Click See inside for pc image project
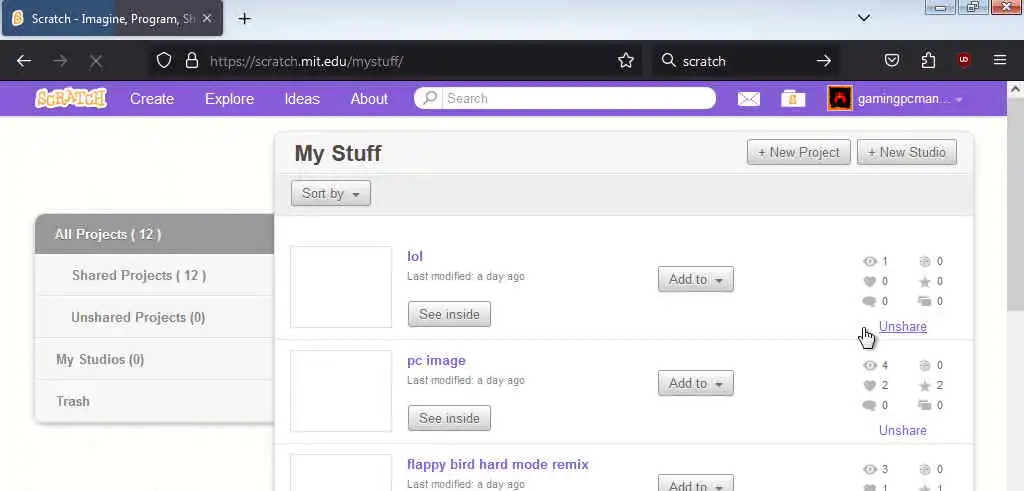This screenshot has height=491, width=1024. click(x=449, y=418)
